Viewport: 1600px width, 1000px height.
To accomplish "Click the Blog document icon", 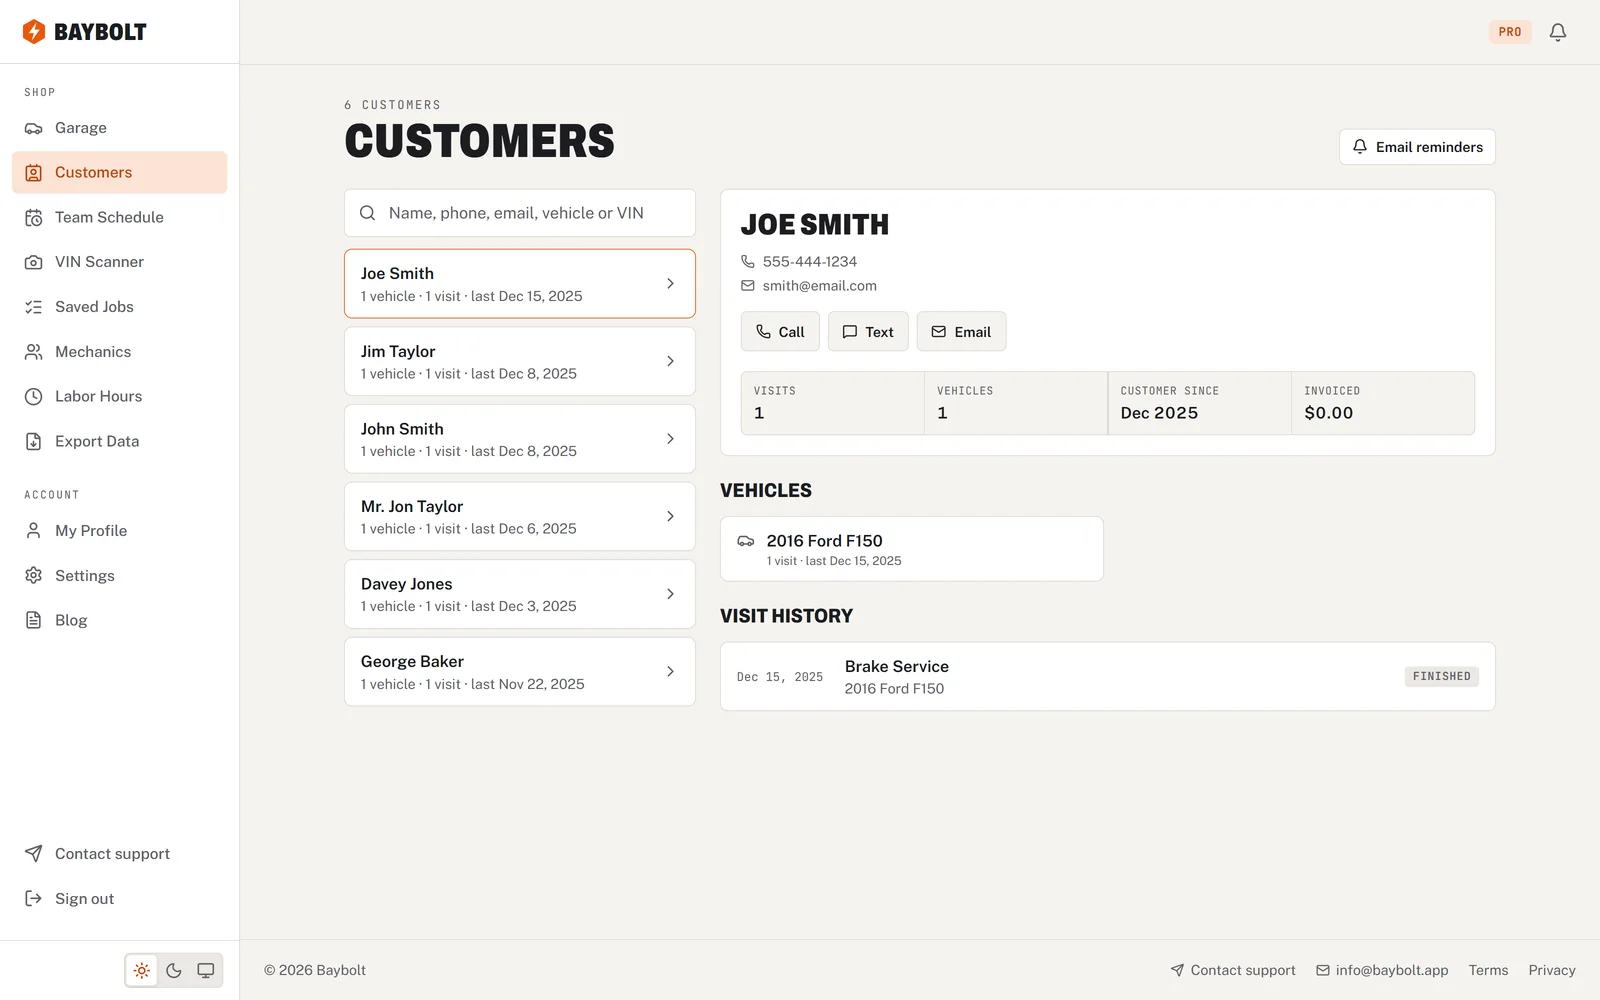I will (x=34, y=620).
